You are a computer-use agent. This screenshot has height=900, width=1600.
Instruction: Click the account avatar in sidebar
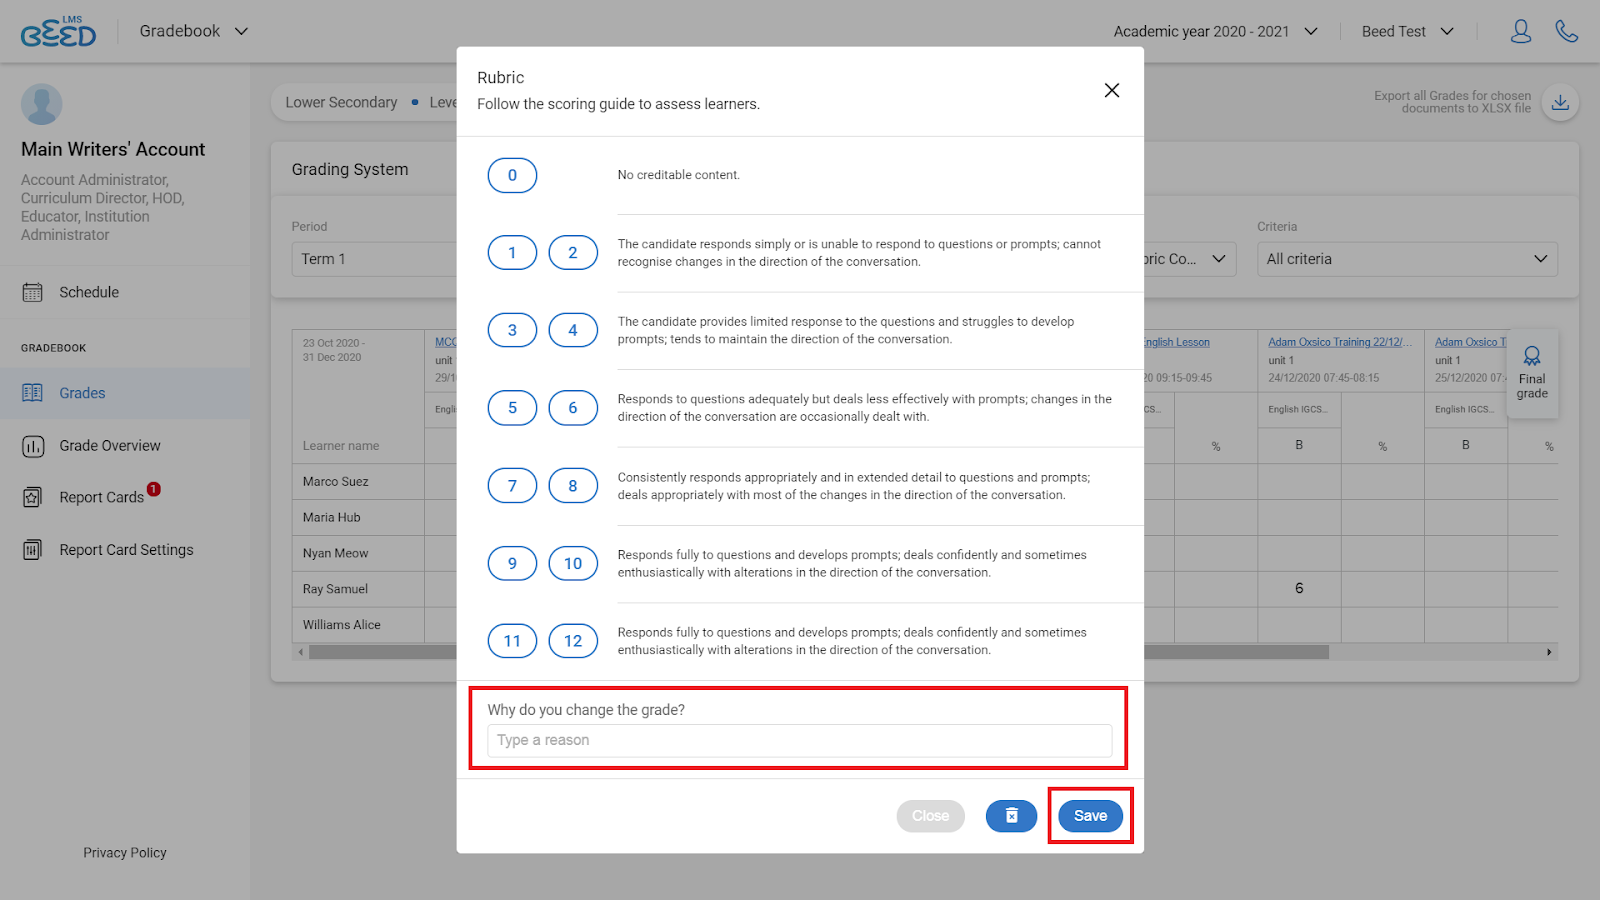pyautogui.click(x=42, y=104)
